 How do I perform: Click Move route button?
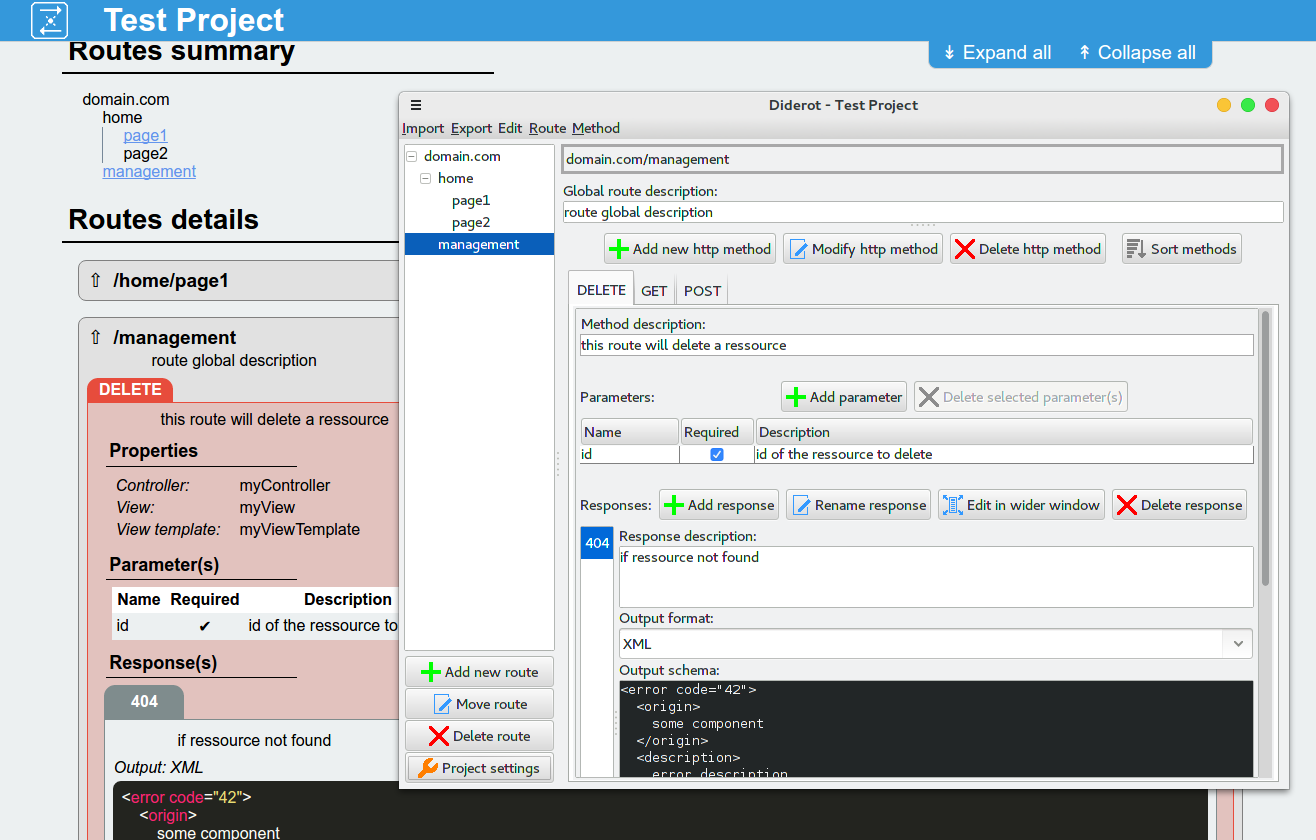coord(479,704)
